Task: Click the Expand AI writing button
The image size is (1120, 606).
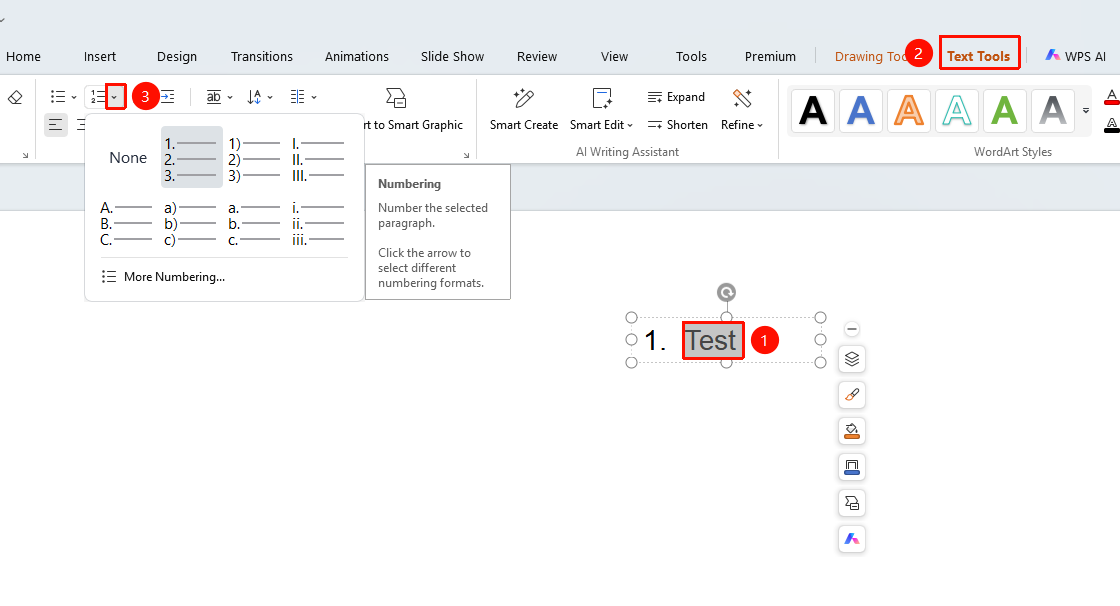Action: click(x=676, y=97)
